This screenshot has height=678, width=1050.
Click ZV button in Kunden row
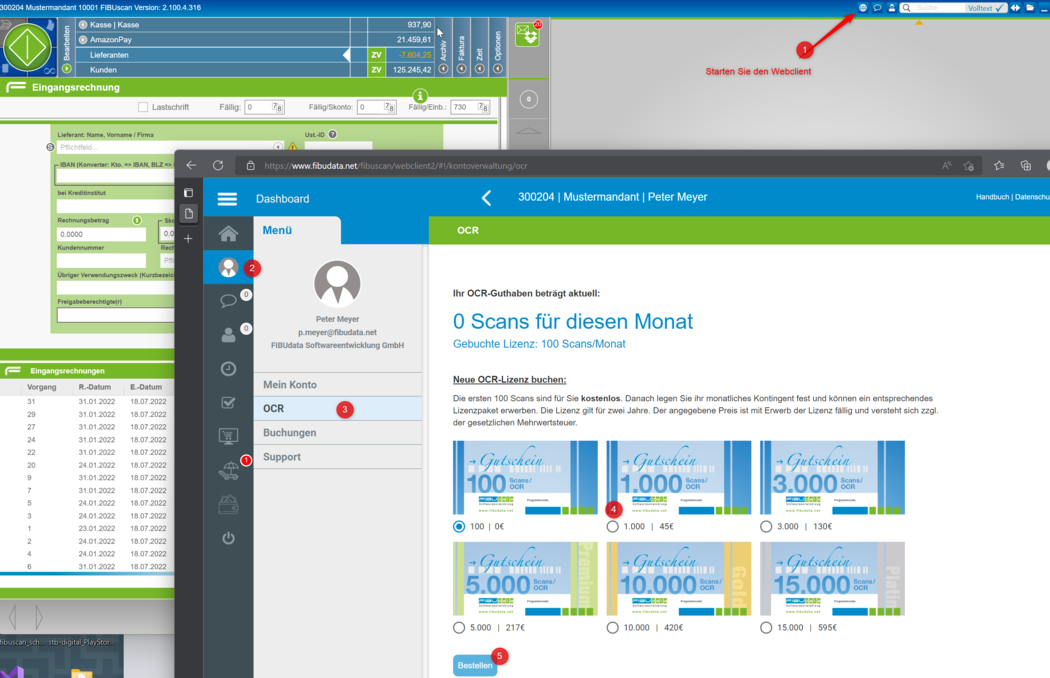(376, 70)
